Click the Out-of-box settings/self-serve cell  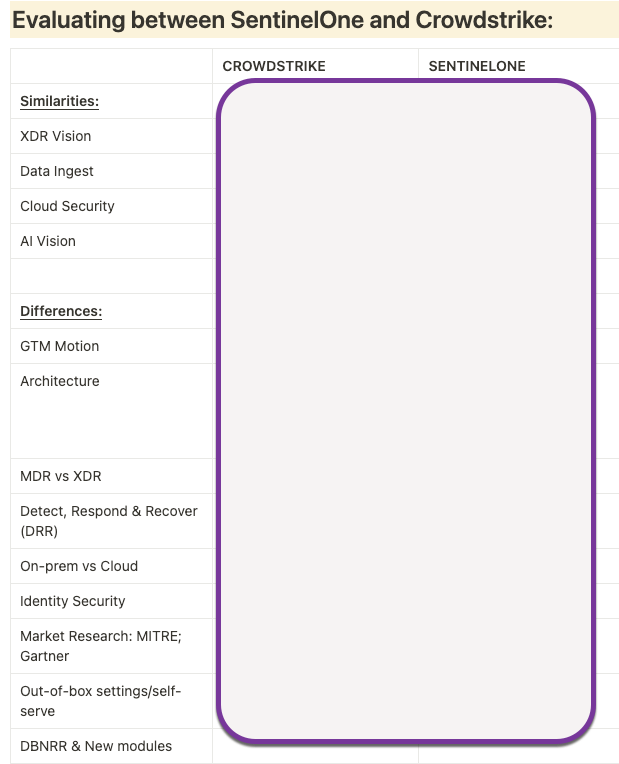(100, 701)
